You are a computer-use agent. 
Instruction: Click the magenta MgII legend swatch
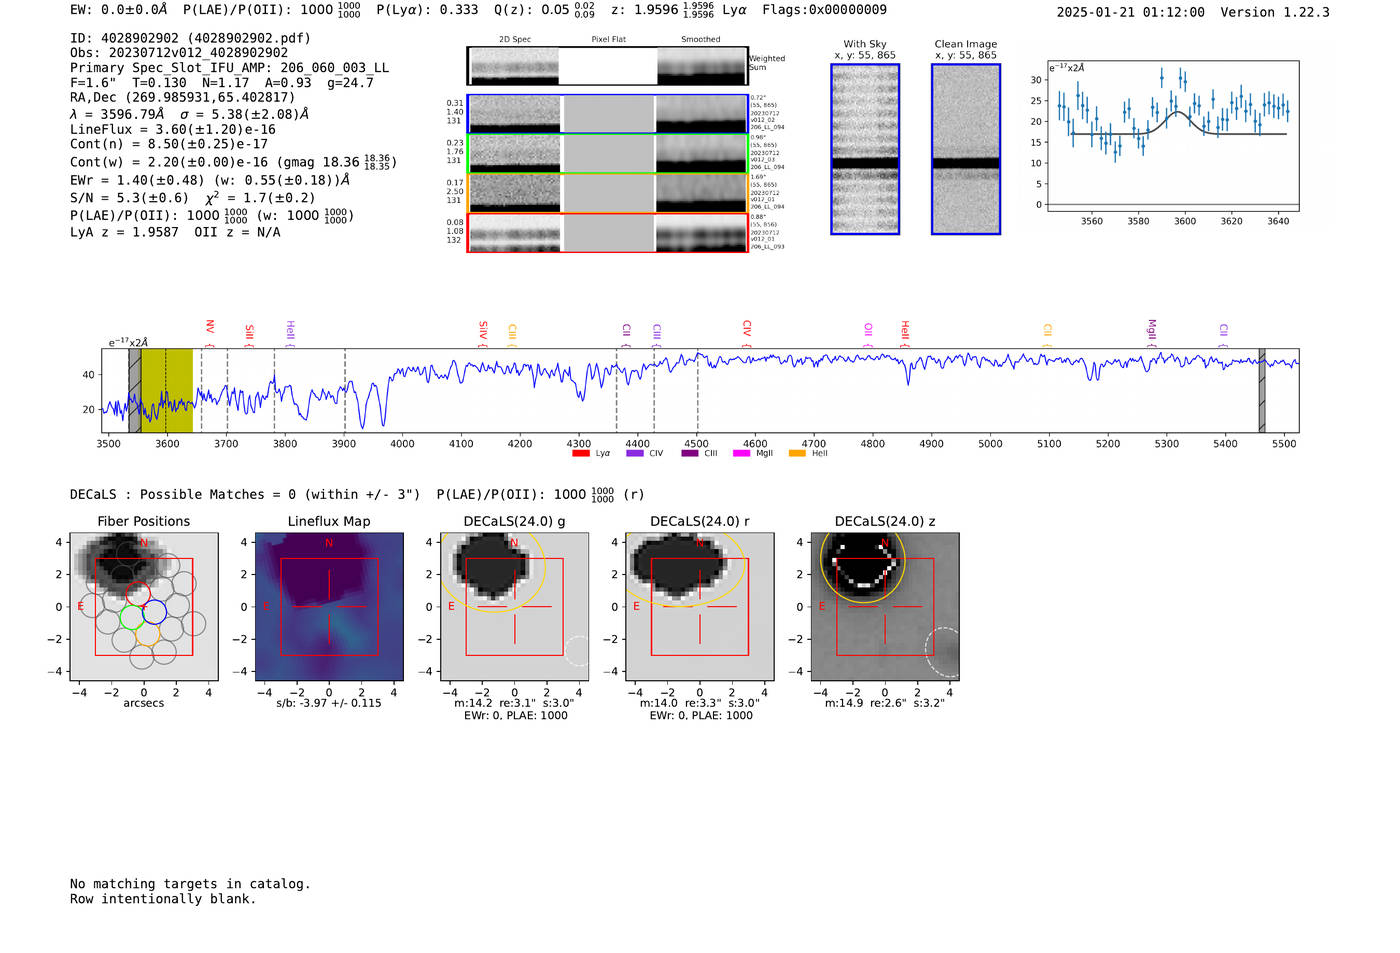pos(742,454)
